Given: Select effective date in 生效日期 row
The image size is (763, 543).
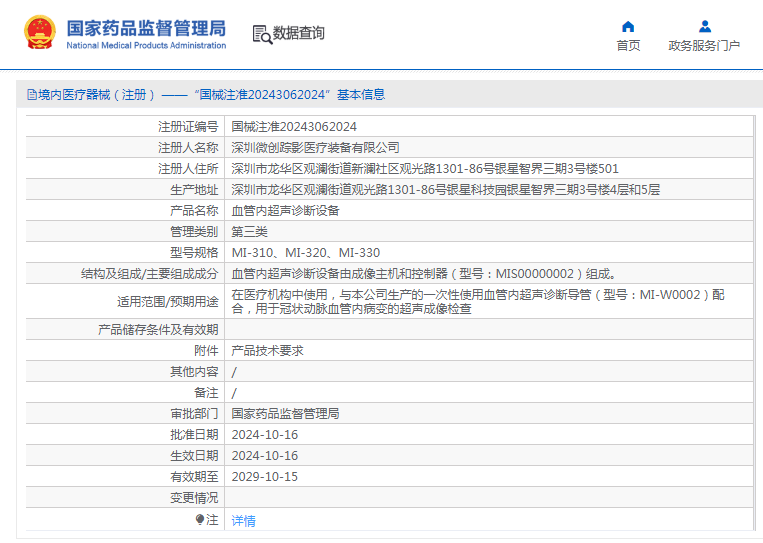Looking at the screenshot, I should [265, 455].
